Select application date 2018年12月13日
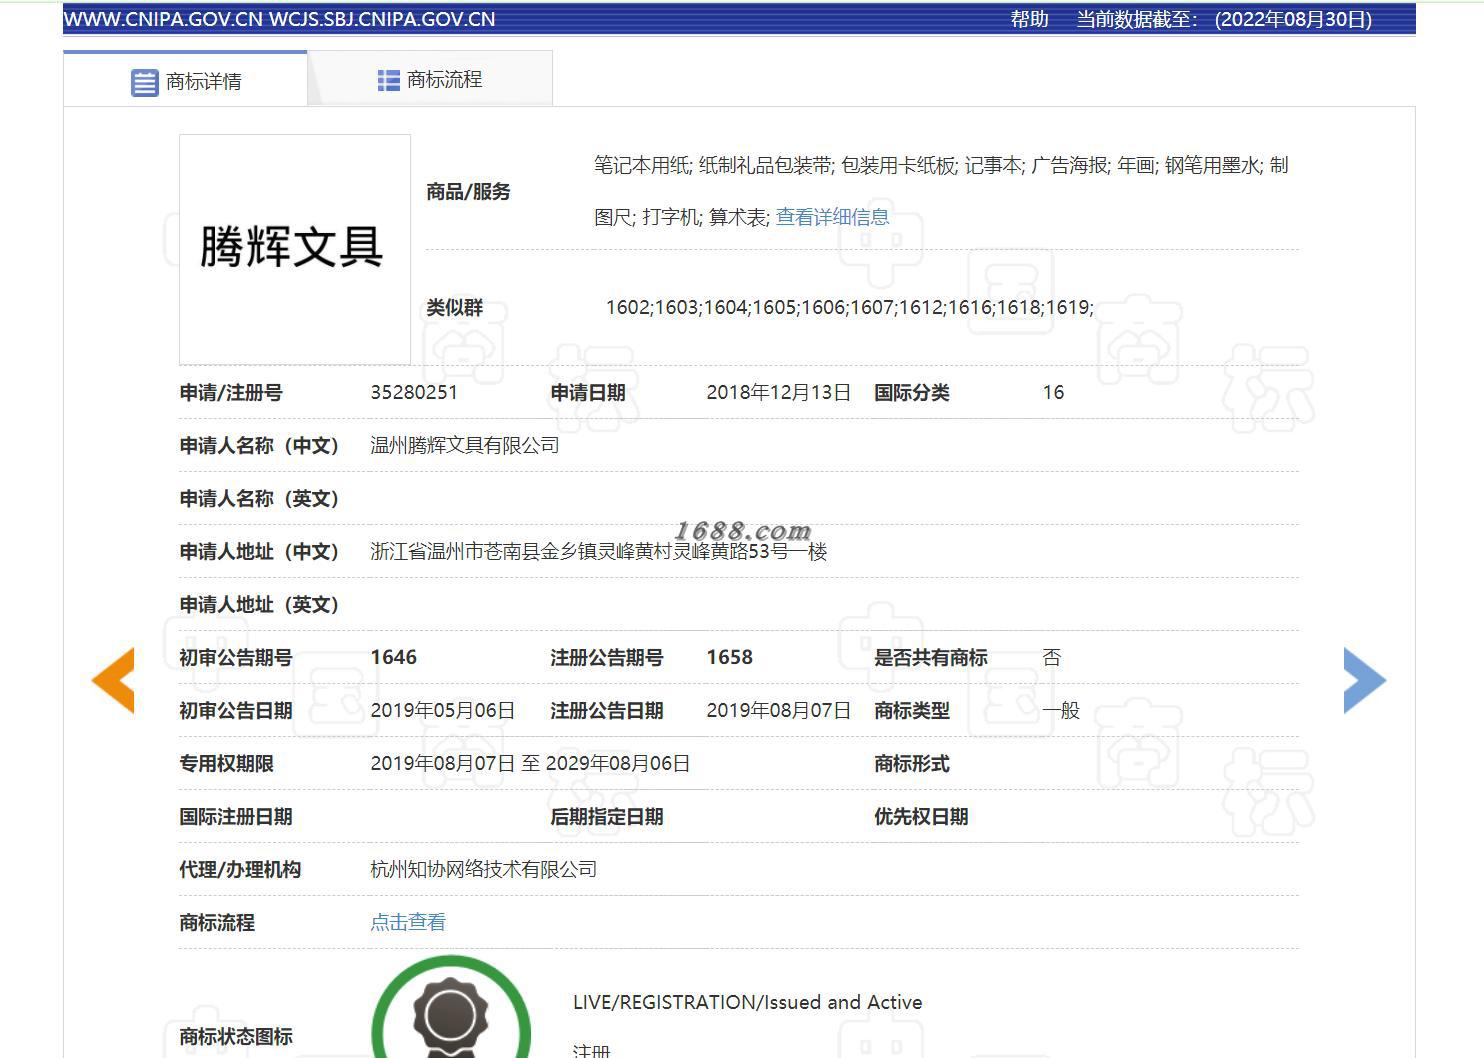This screenshot has width=1484, height=1058. click(x=779, y=392)
